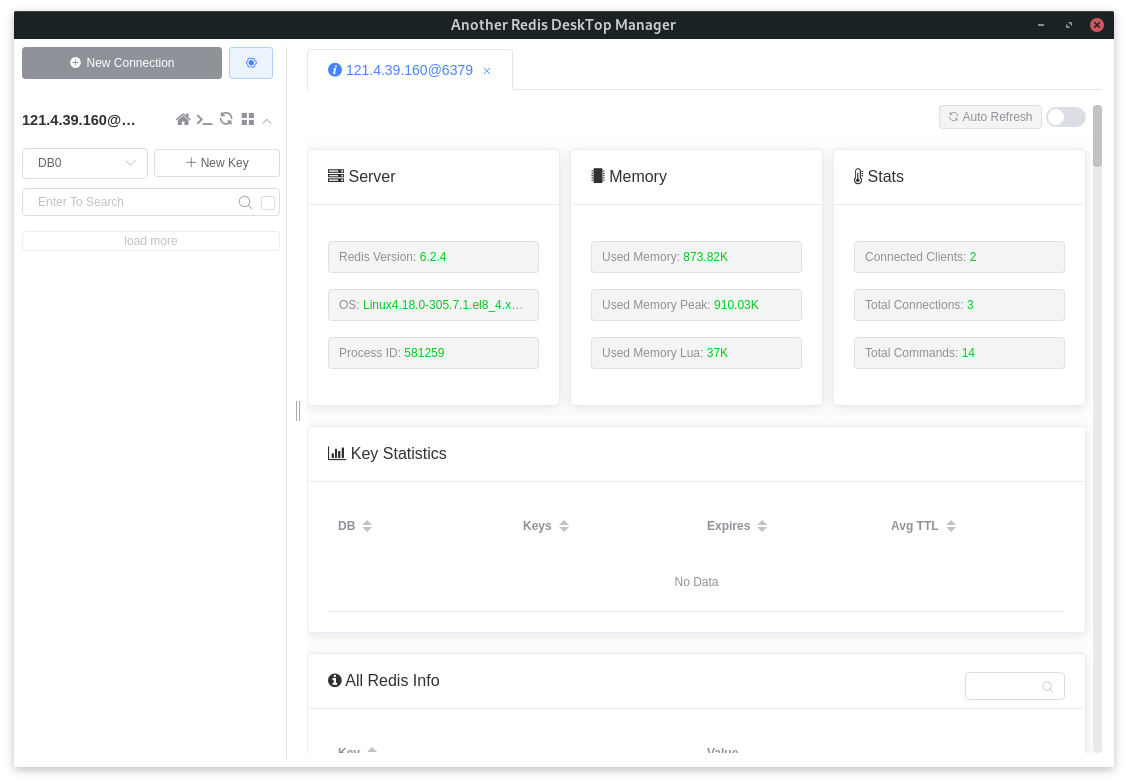The image size is (1128, 784).
Task: Close the 121.4.39.160@6379 tab
Action: (487, 70)
